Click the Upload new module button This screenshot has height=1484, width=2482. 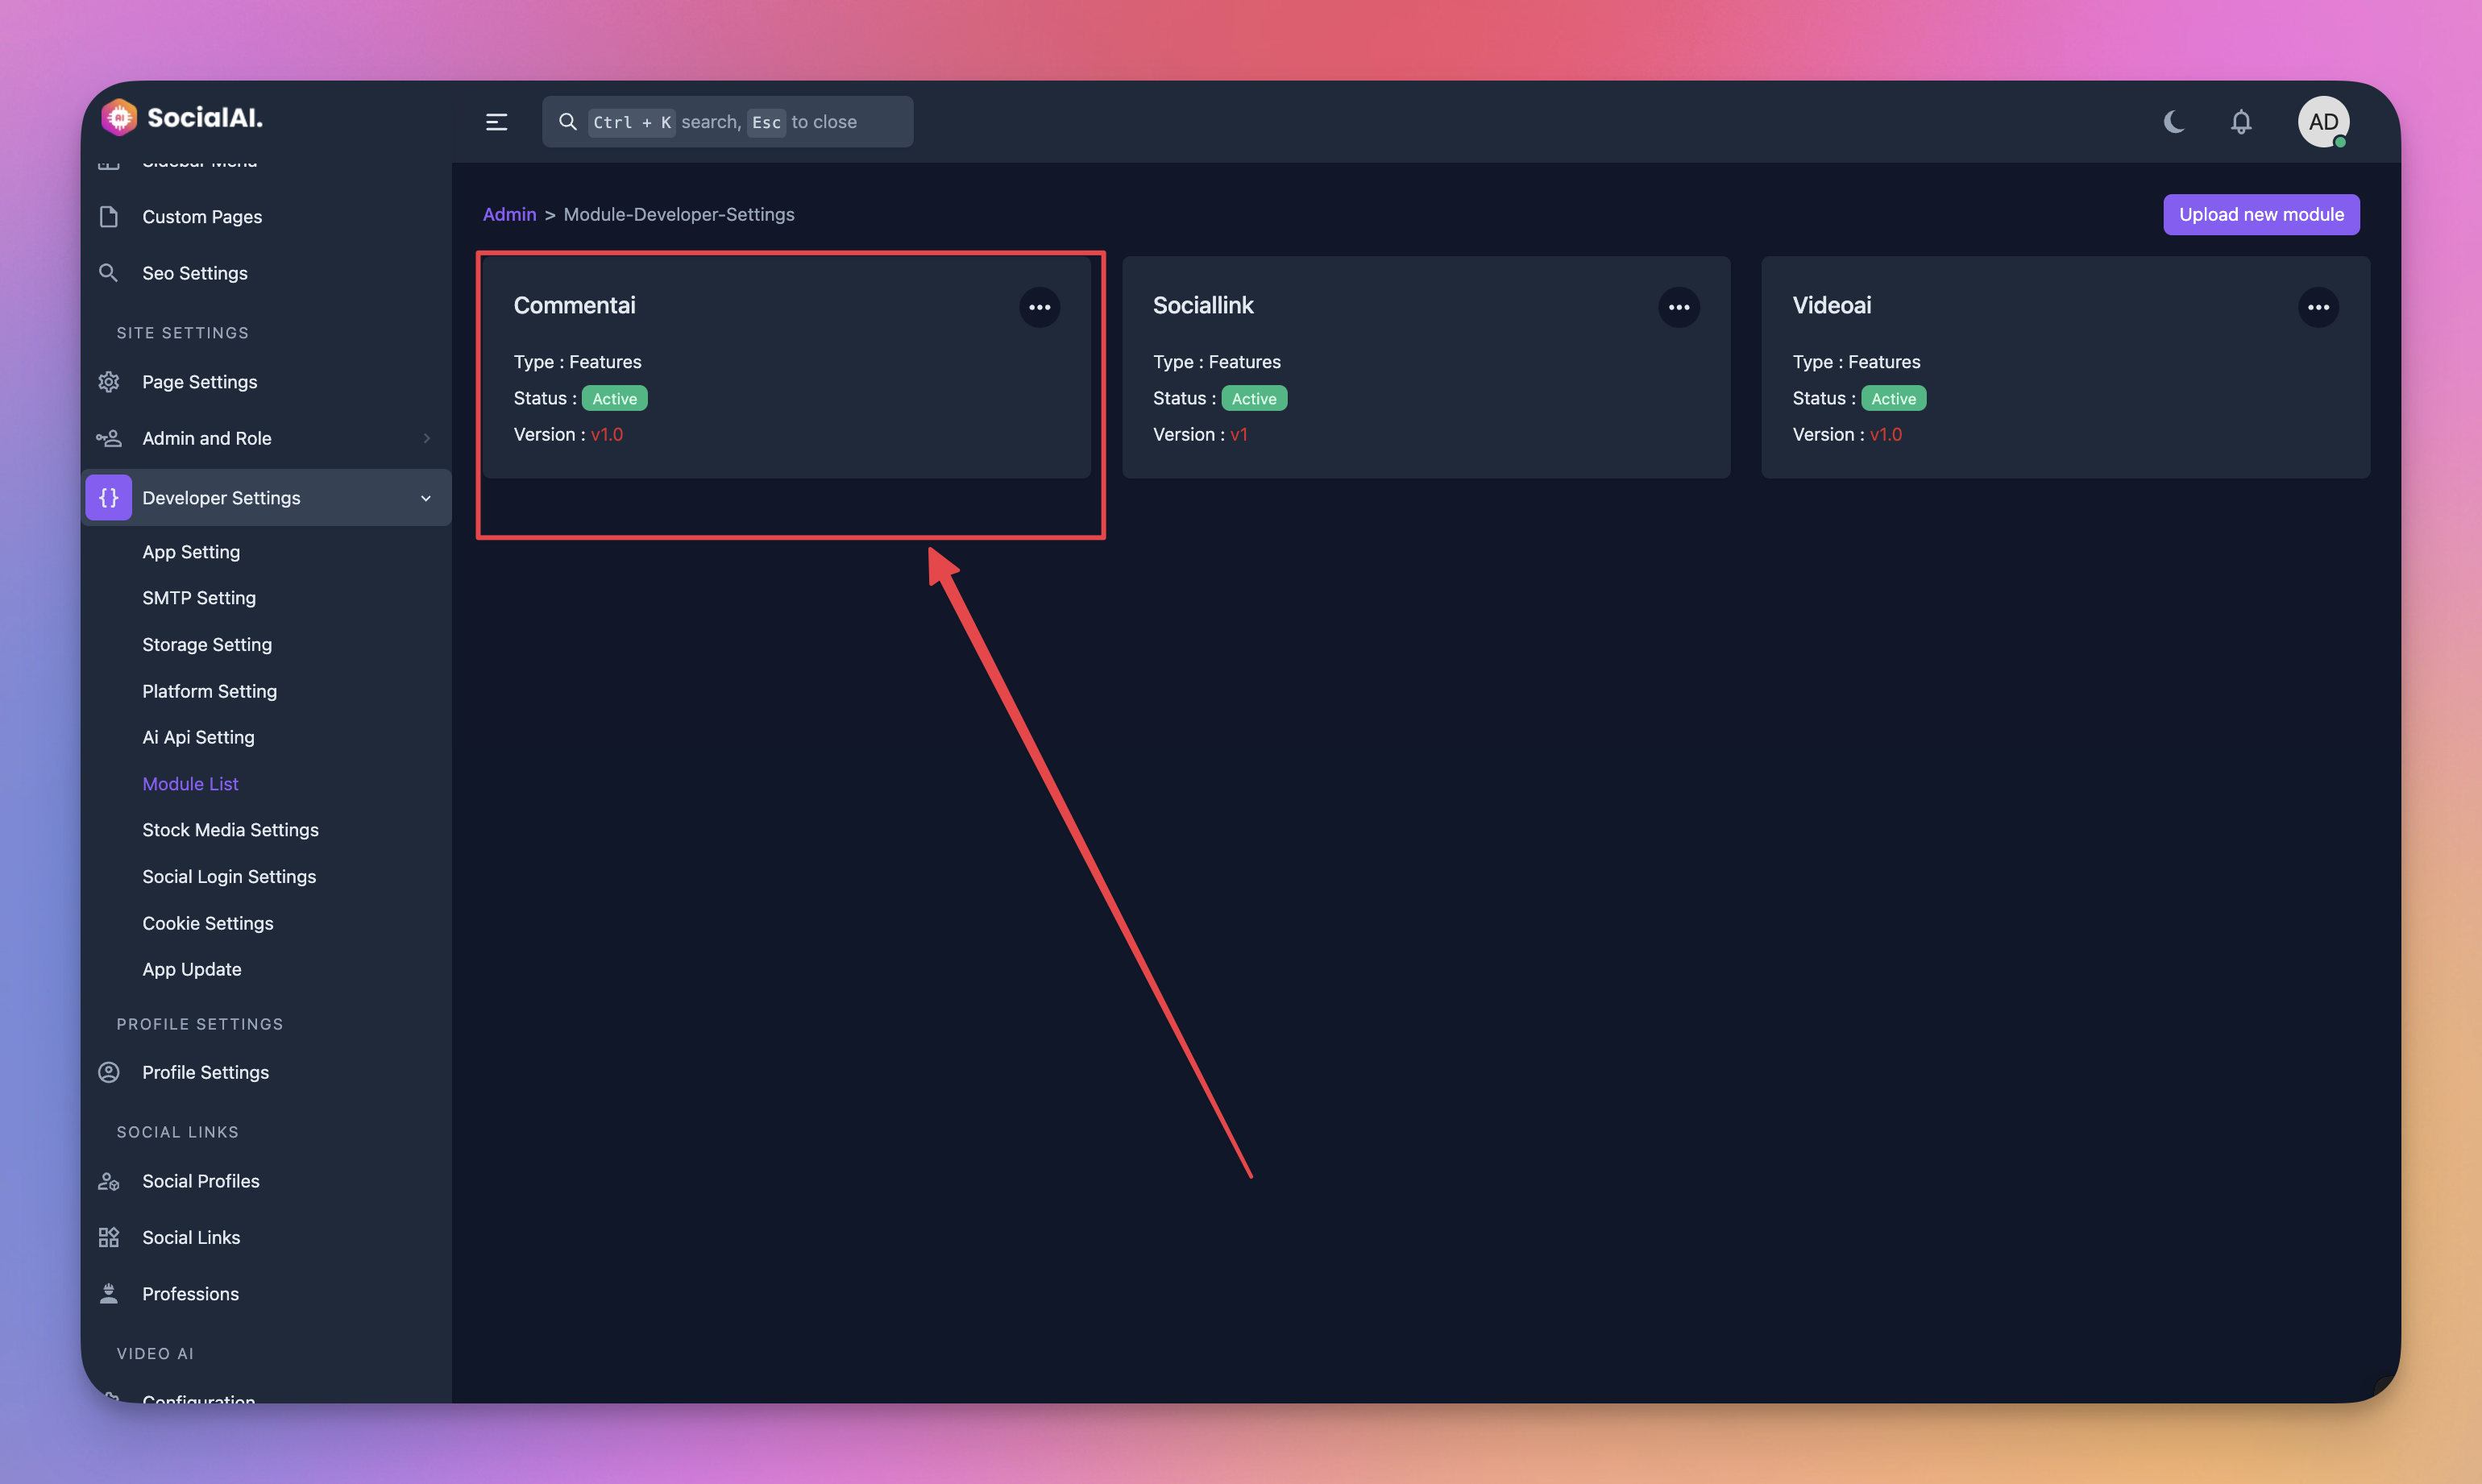[2260, 214]
